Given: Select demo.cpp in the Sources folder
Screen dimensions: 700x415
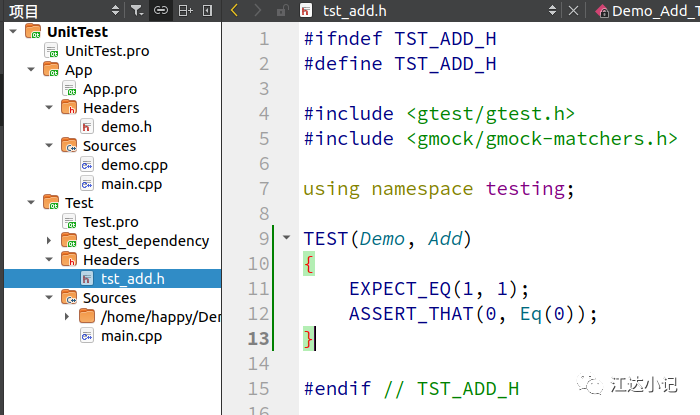Looking at the screenshot, I should point(134,165).
